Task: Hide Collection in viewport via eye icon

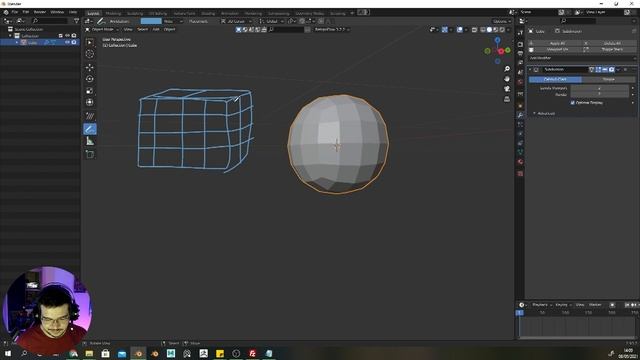Action: tap(67, 36)
